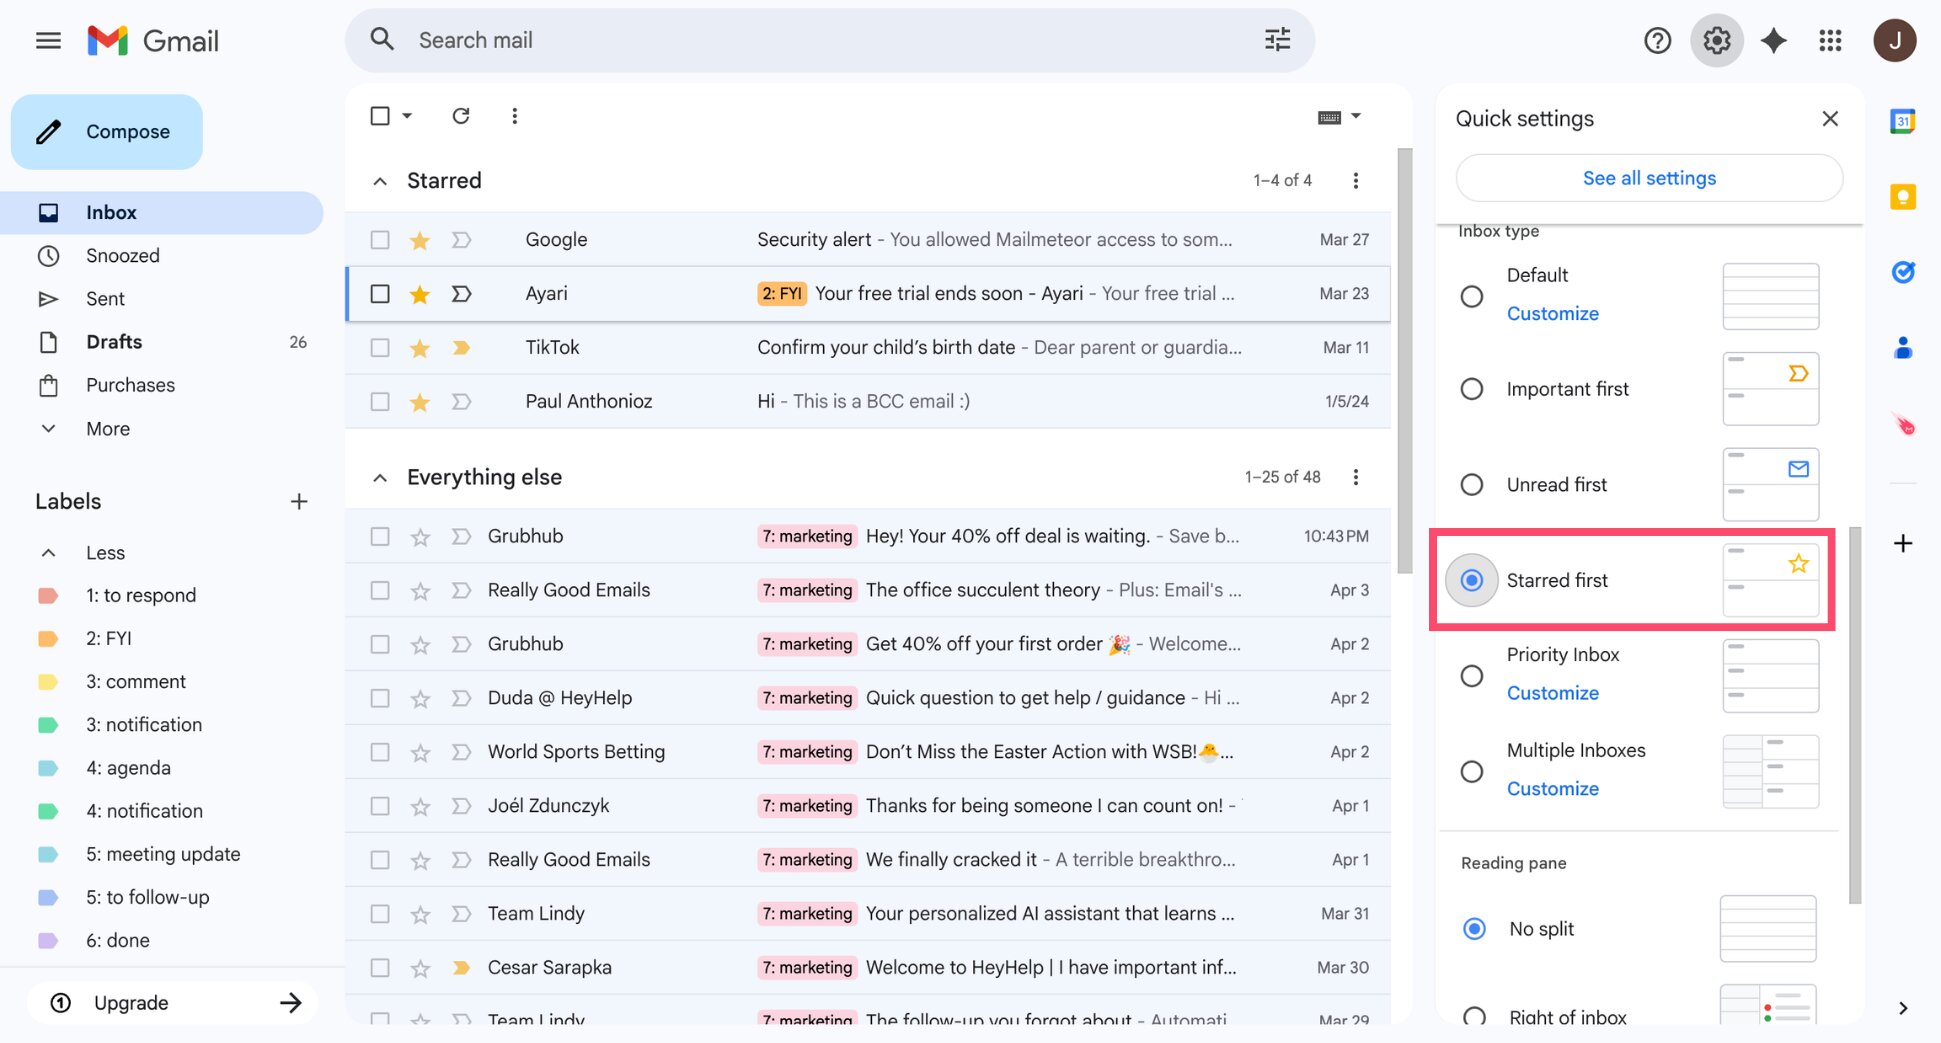Screen dimensions: 1941x1043
Task: Open the Support help icon
Action: tap(1657, 41)
